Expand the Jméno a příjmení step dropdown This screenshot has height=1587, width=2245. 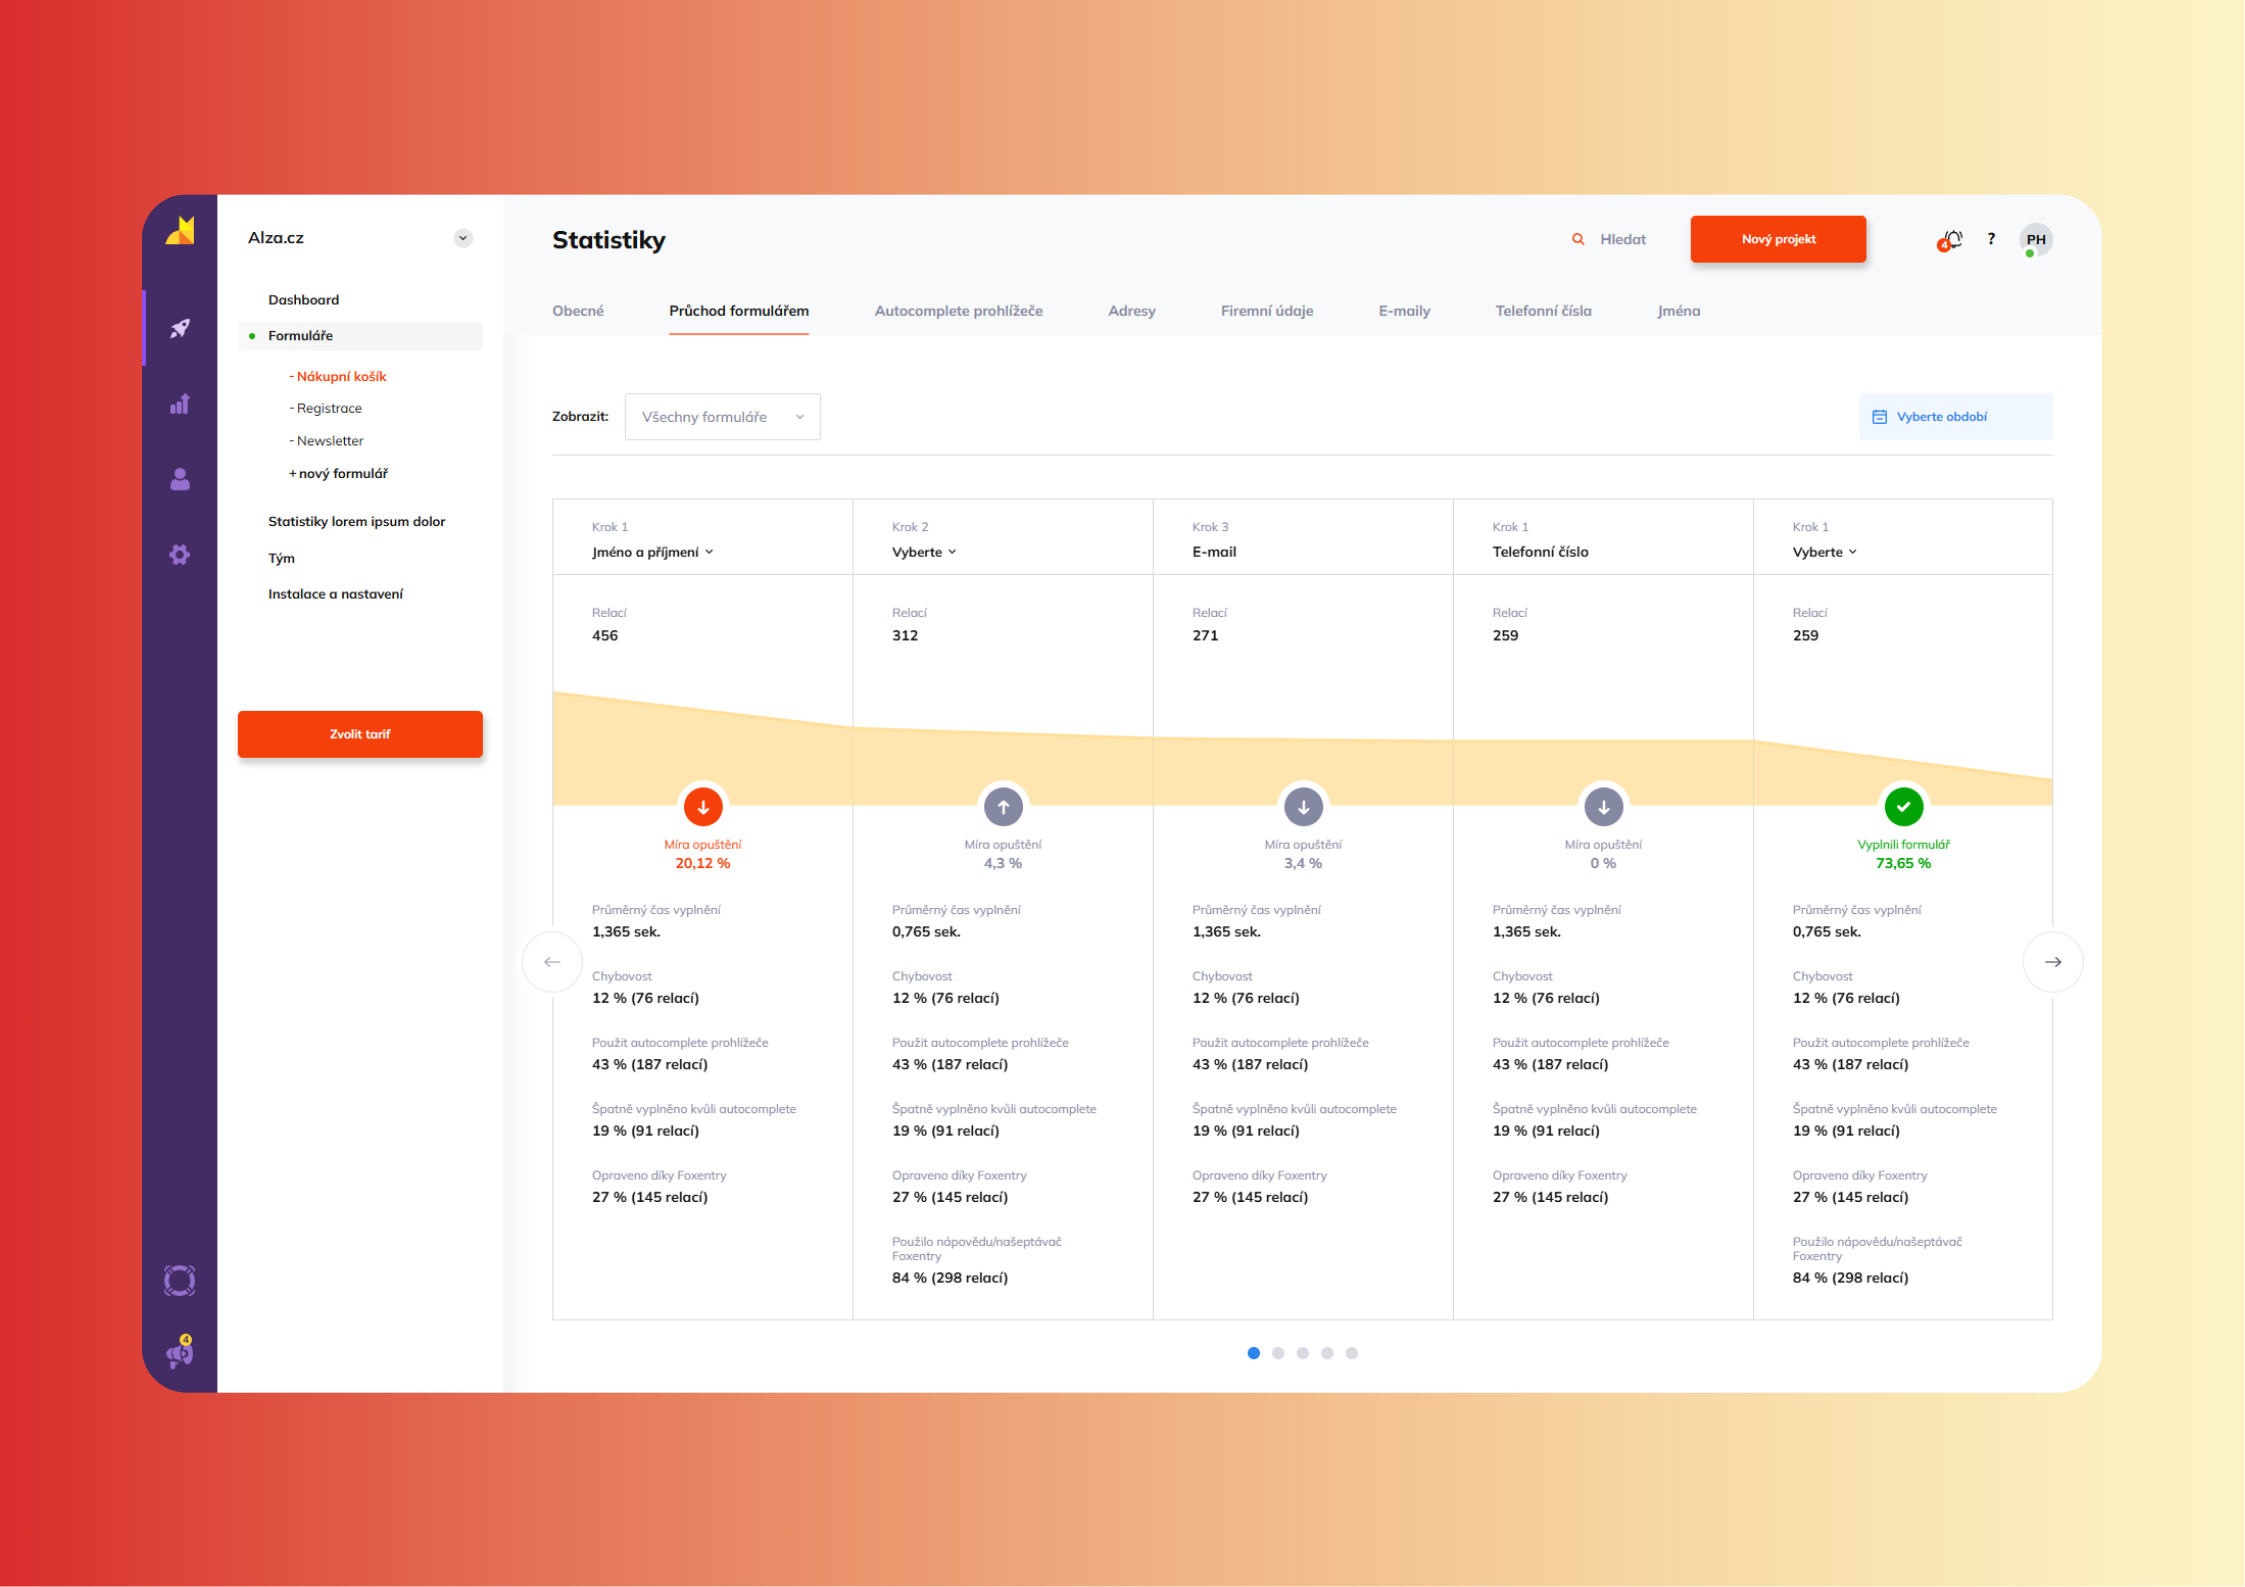pyautogui.click(x=653, y=552)
